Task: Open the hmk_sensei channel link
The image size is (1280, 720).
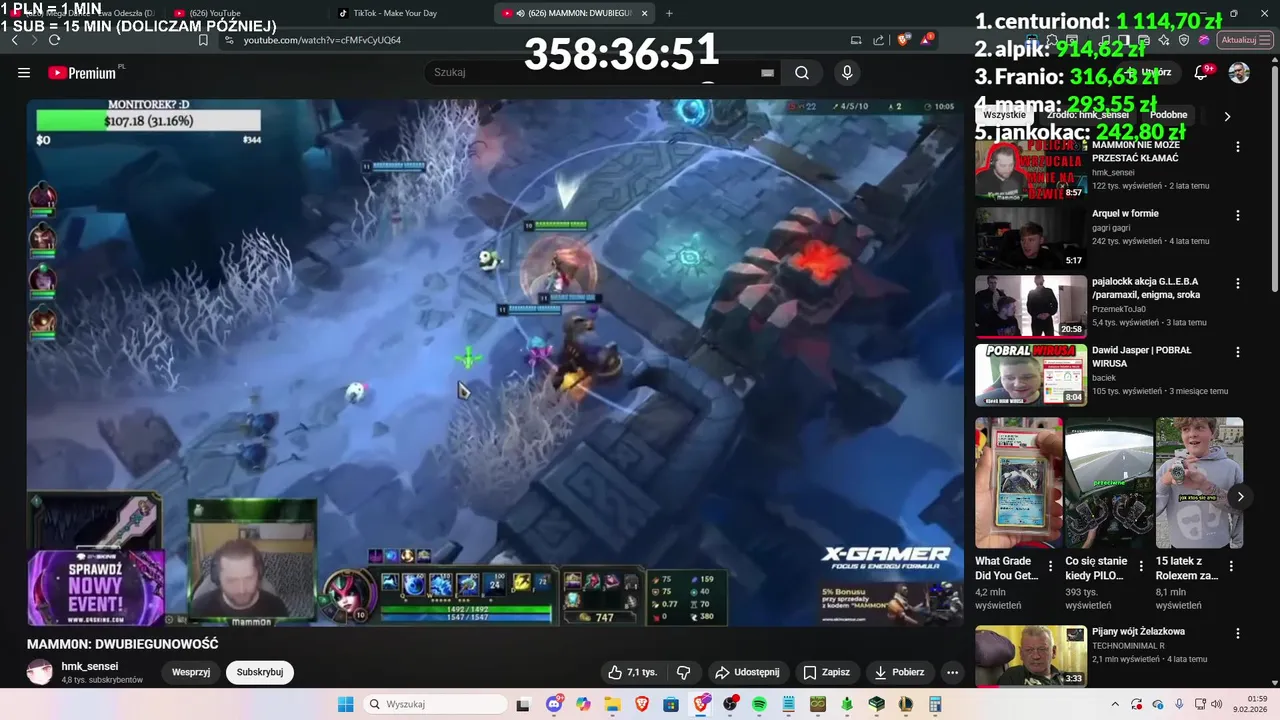Action: click(90, 666)
